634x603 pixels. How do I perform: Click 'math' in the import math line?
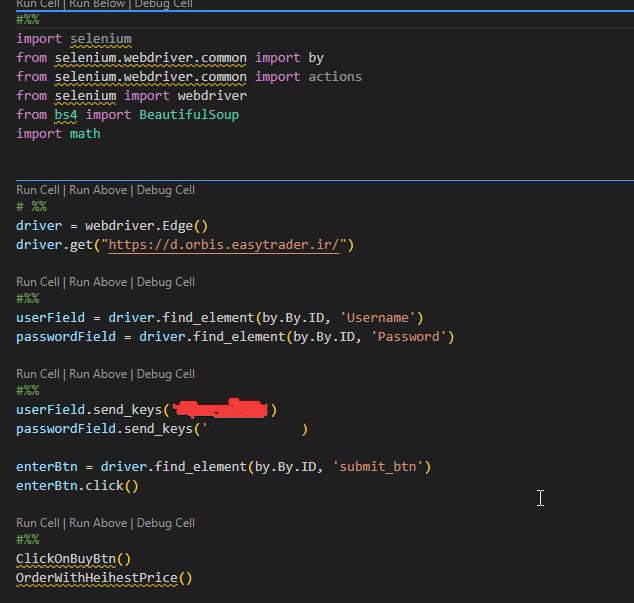pyautogui.click(x=85, y=134)
